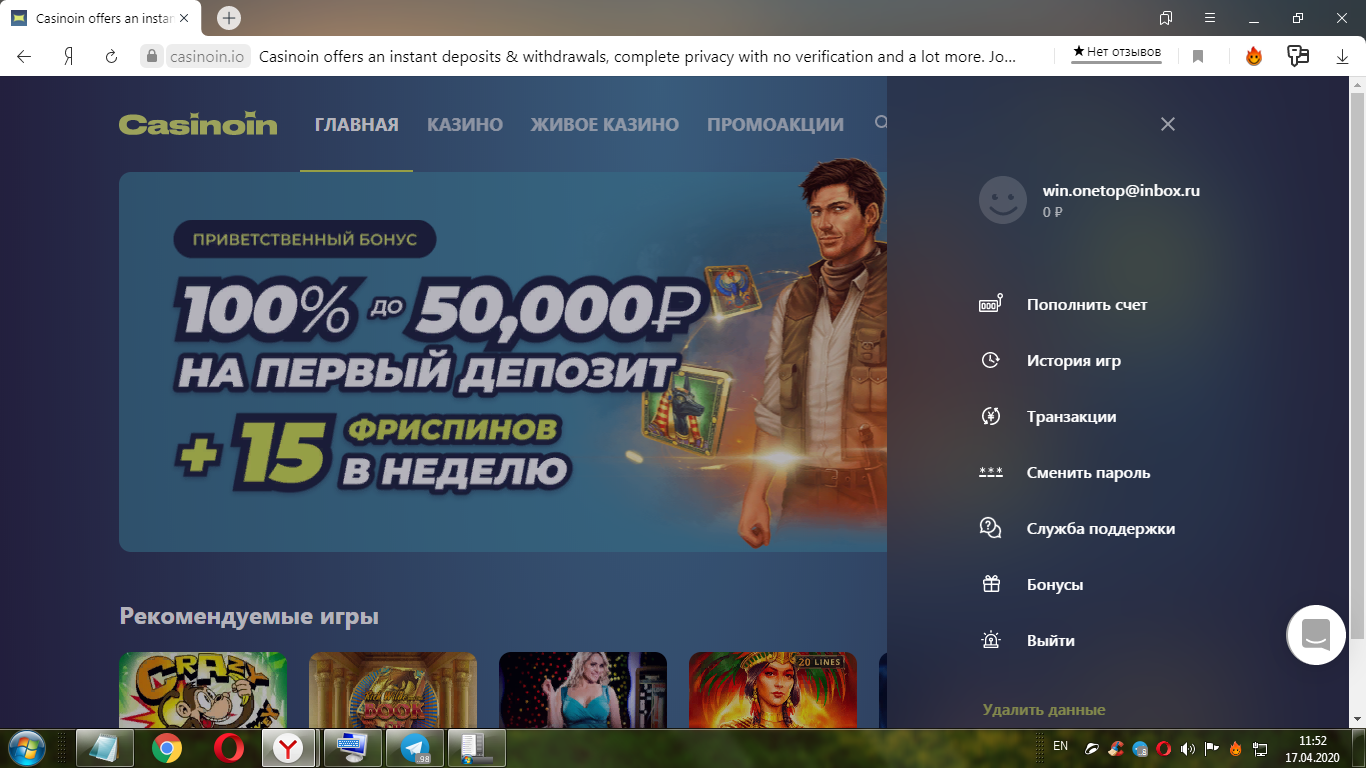Image resolution: width=1366 pixels, height=768 pixels.
Task: Open the Yandex Disk saucer tray icon
Action: click(x=1093, y=748)
